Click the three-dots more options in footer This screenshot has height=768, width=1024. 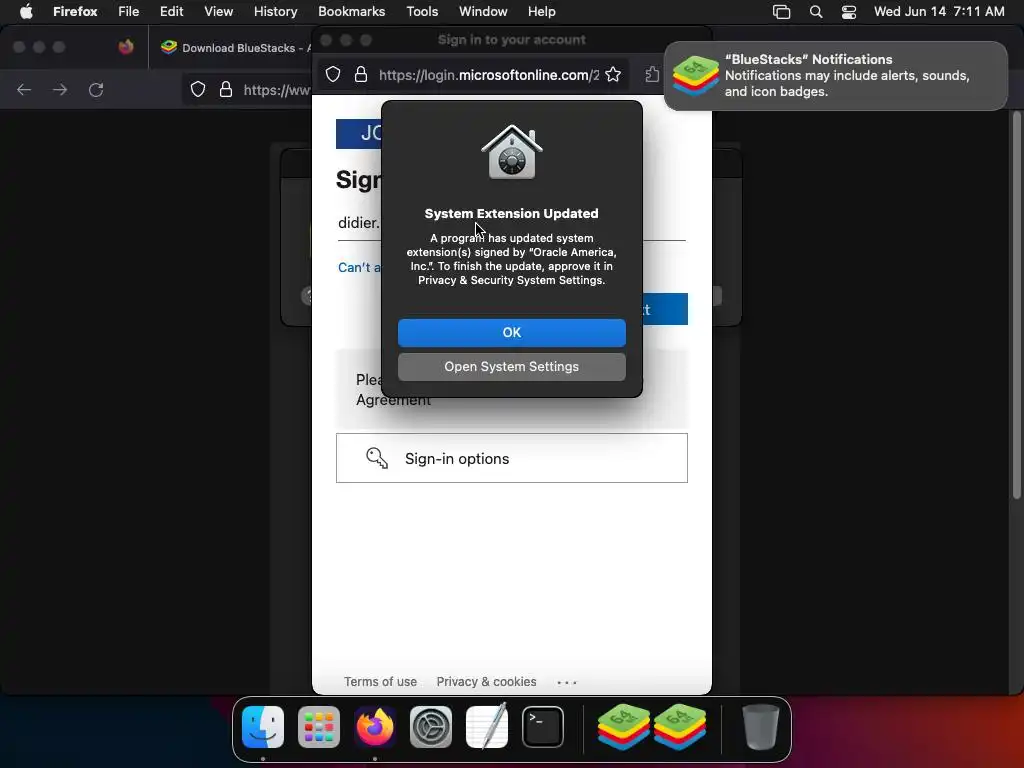coord(567,682)
